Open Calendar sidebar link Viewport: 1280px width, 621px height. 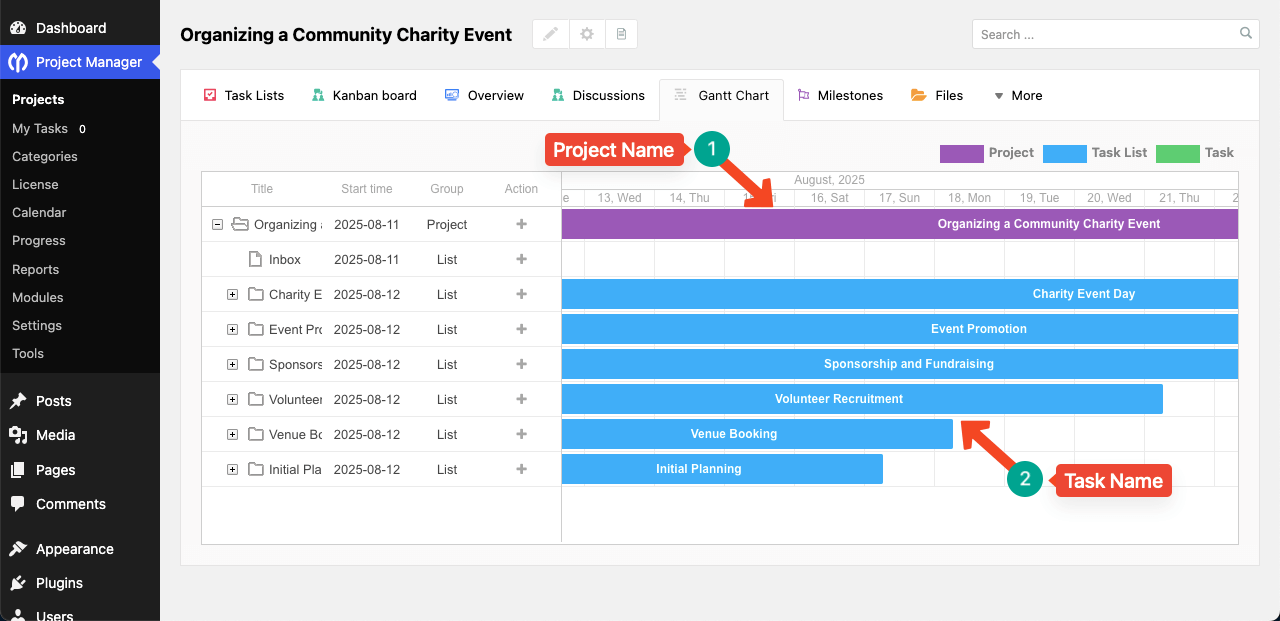tap(39, 212)
